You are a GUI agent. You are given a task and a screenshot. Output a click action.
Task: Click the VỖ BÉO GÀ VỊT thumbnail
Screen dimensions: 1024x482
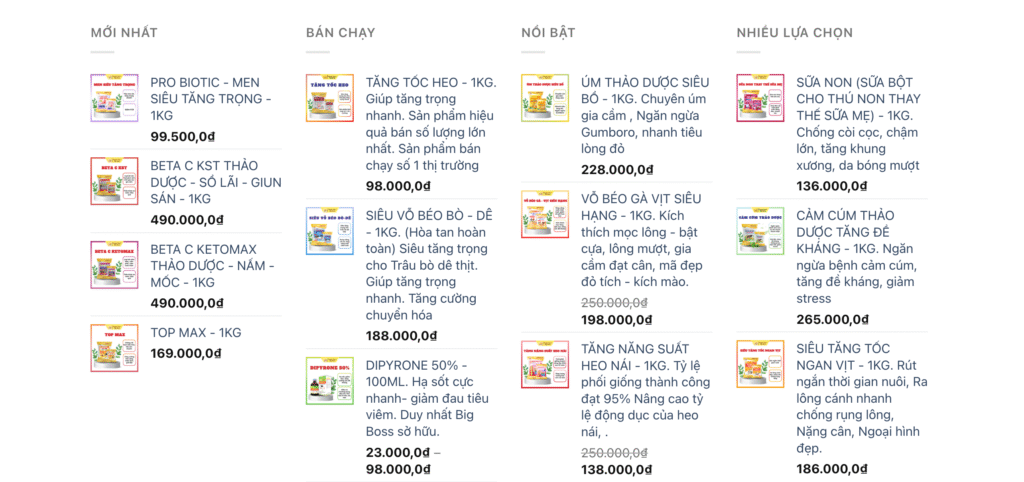coord(544,214)
